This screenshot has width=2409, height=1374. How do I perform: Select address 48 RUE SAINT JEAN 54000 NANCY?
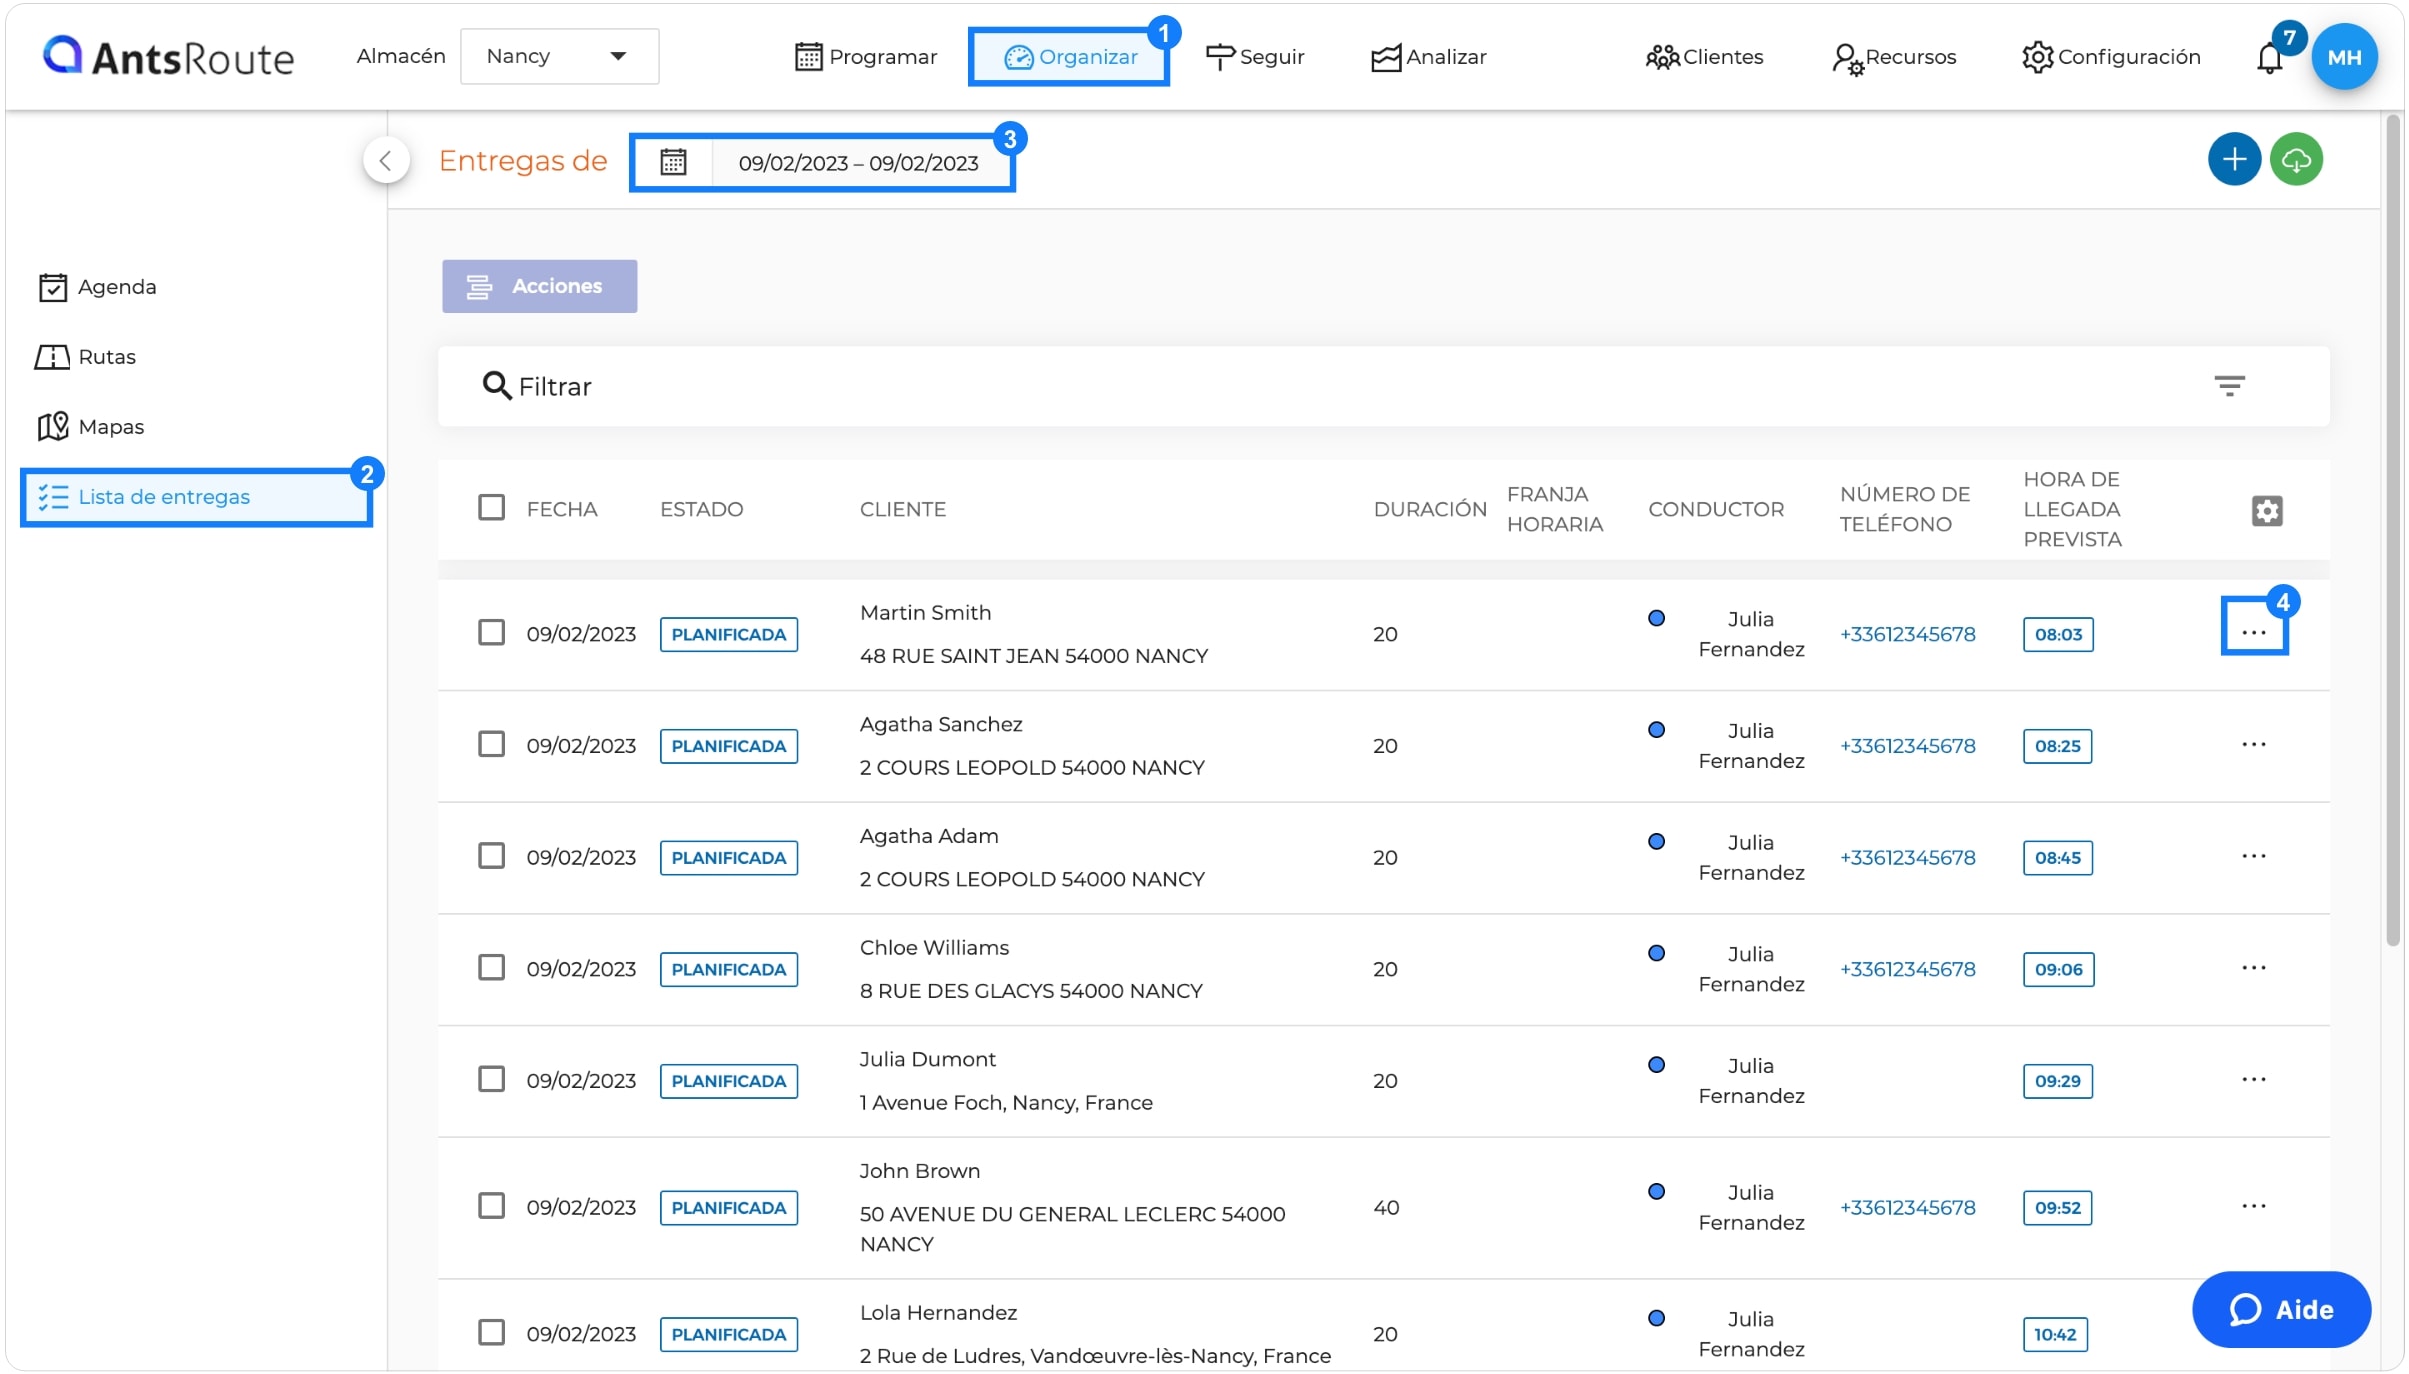[x=1033, y=656]
